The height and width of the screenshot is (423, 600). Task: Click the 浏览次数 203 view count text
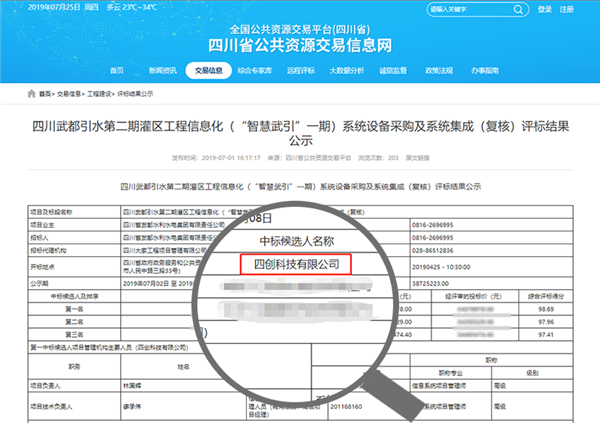pos(378,158)
